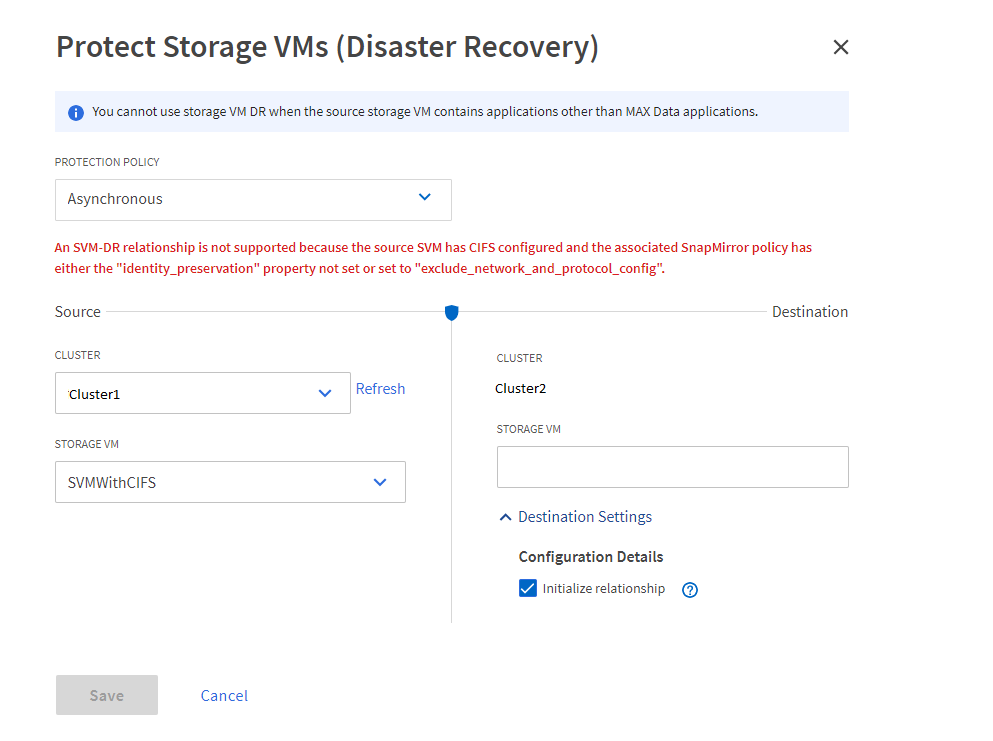
Task: Click the destination Storage VM text field
Action: click(672, 467)
